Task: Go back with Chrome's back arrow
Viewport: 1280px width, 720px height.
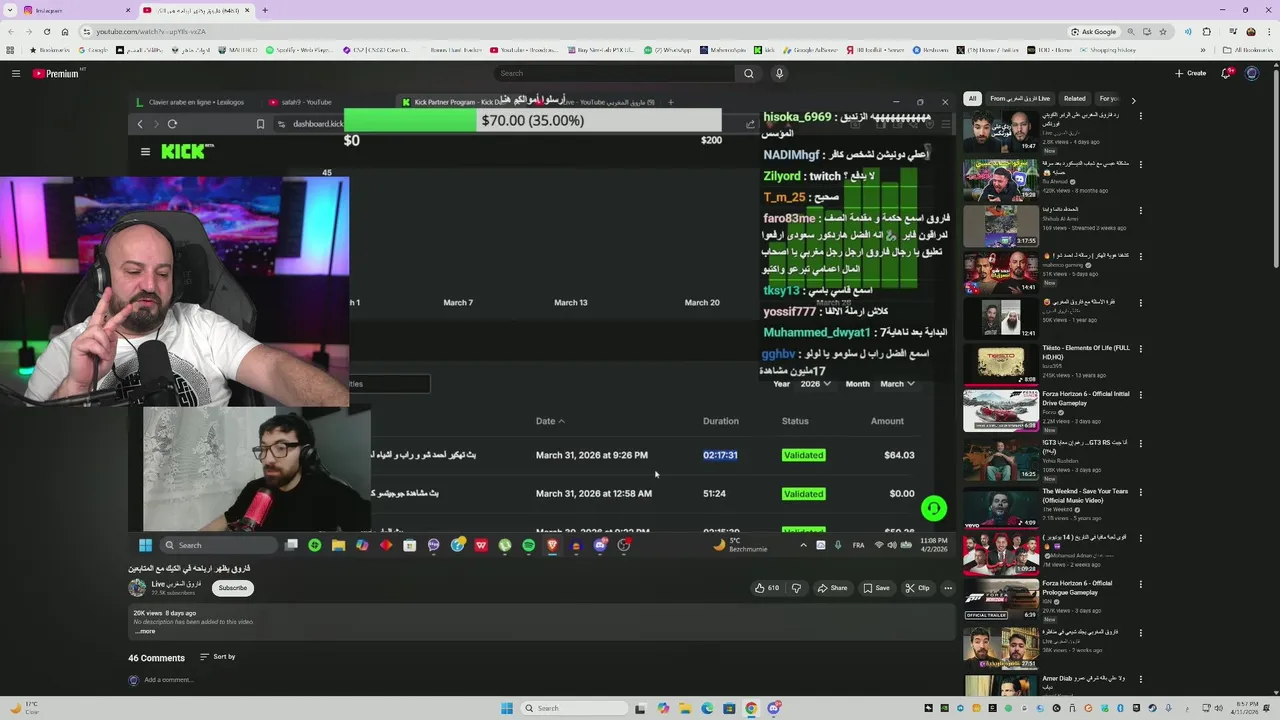Action: click(x=10, y=31)
